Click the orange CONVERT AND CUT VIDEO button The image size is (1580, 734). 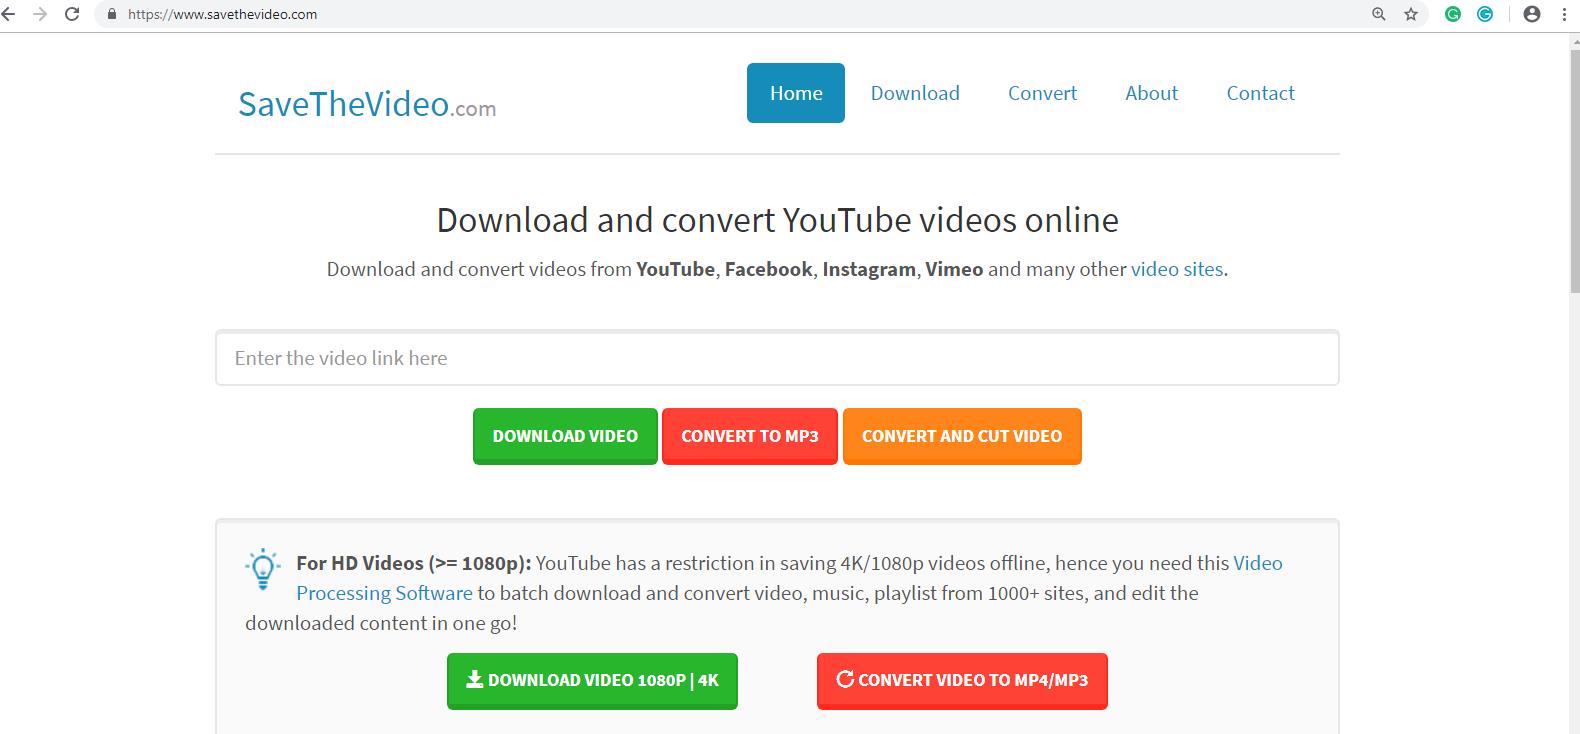(x=962, y=436)
